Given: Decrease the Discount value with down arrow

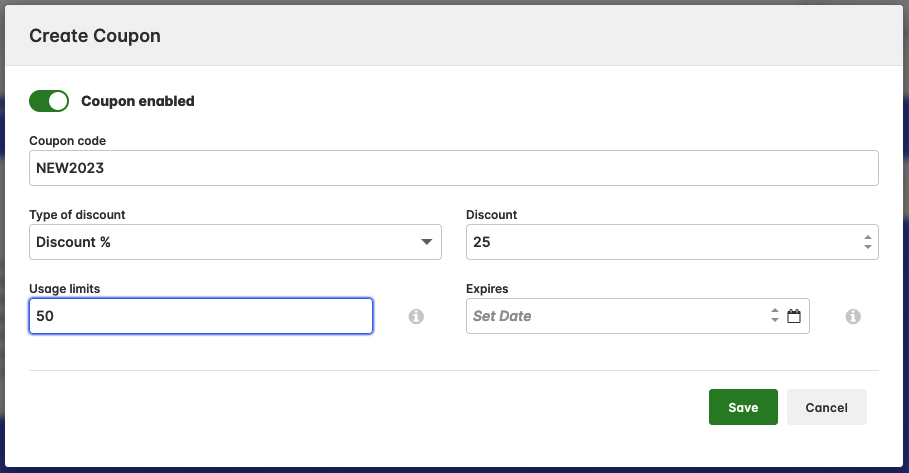Looking at the screenshot, I should coord(867,247).
